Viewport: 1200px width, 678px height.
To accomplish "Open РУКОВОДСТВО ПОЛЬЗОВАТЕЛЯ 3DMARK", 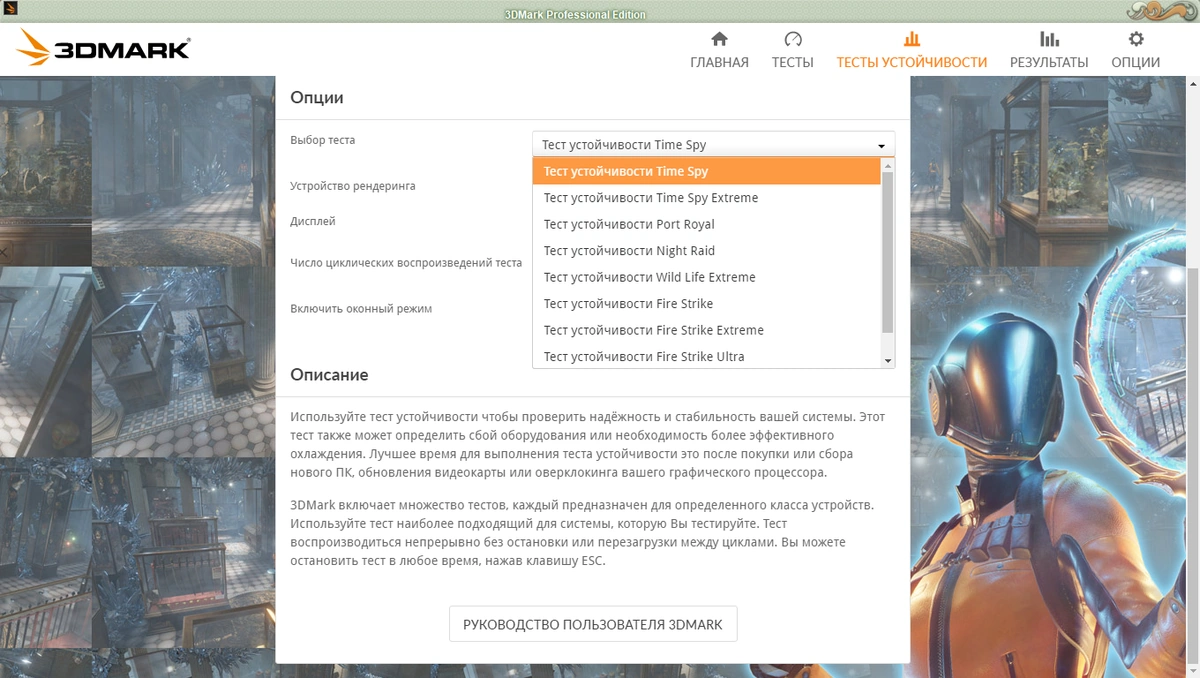I will tap(593, 624).
